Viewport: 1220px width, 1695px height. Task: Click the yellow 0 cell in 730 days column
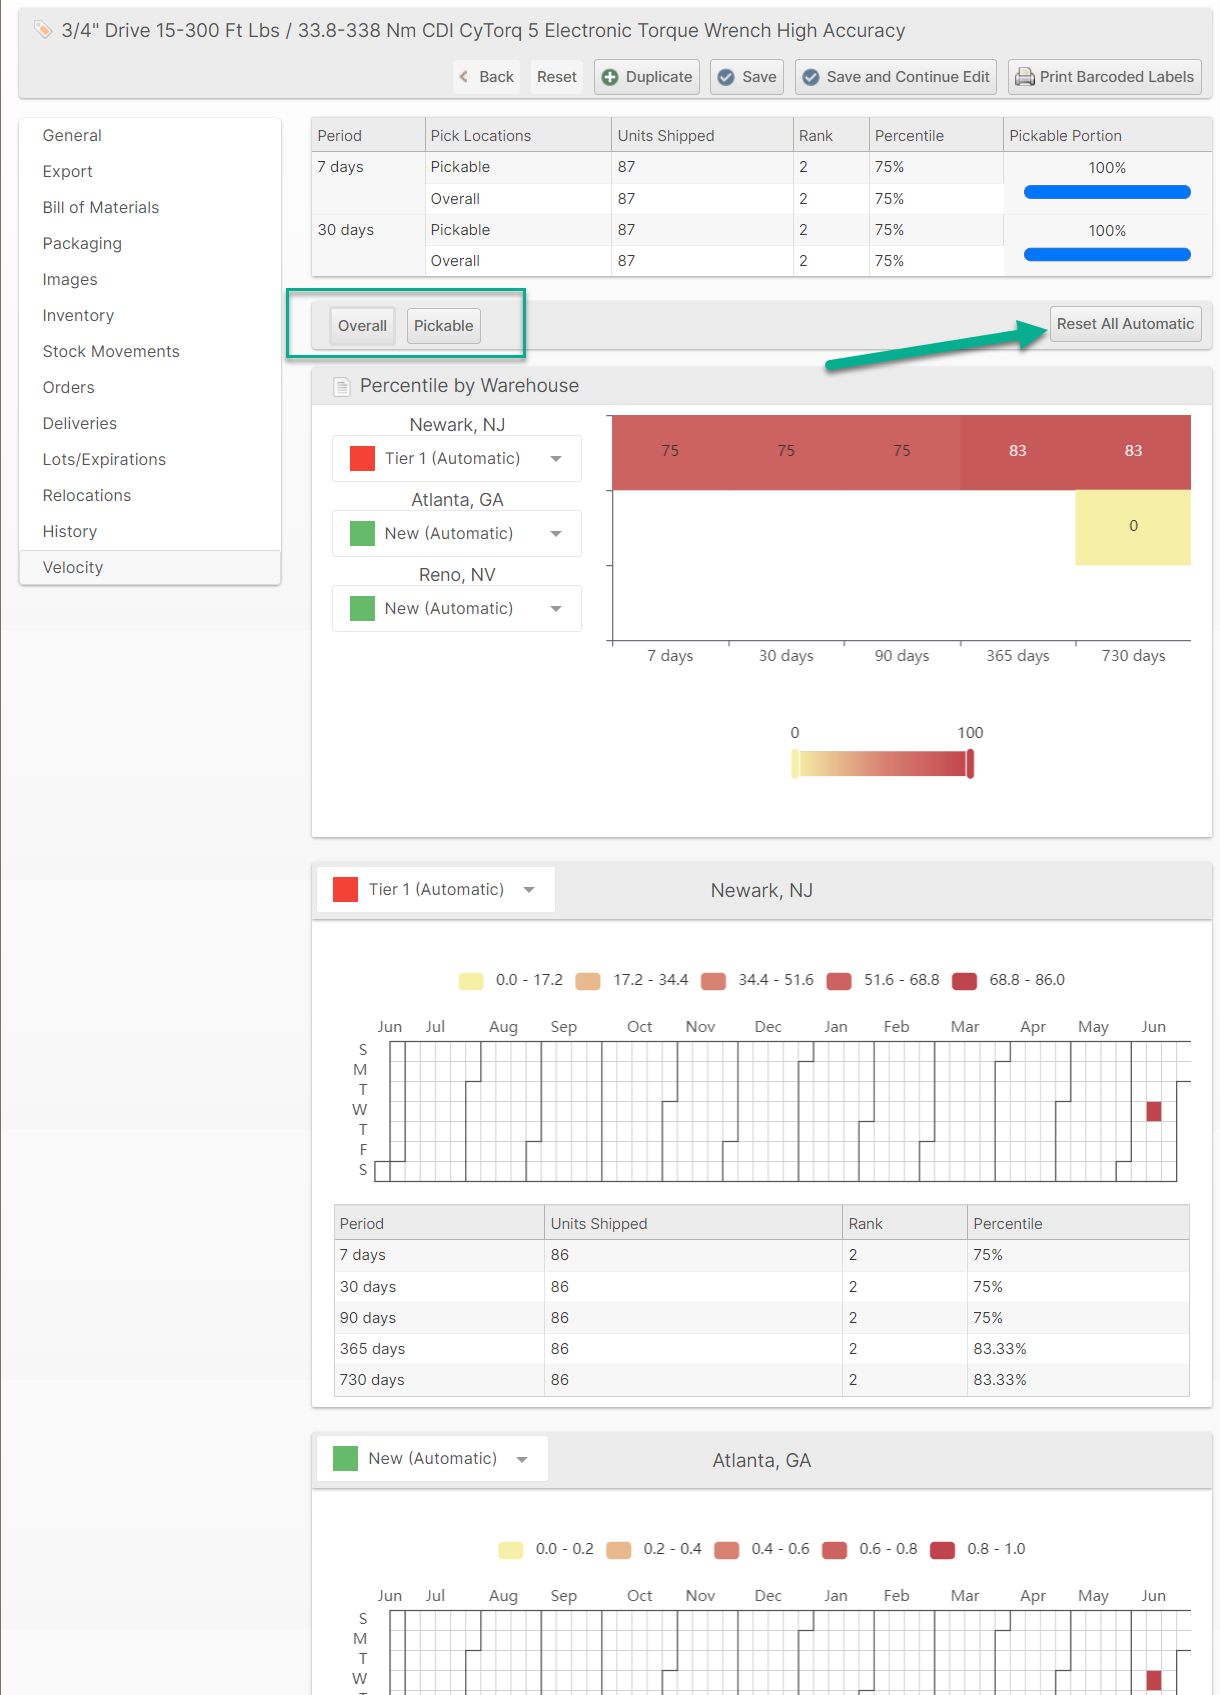click(x=1133, y=526)
